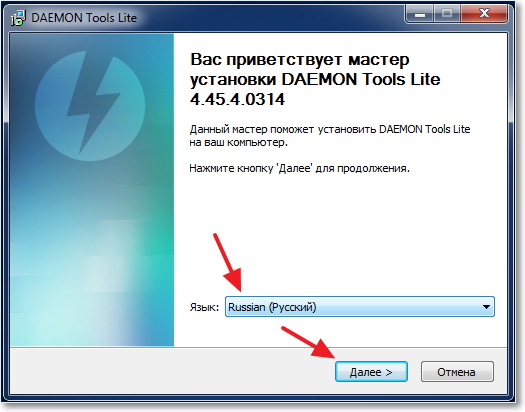Click the "DAEMON Tools Lite" window title text
This screenshot has height=412, width=525.
[x=84, y=18]
